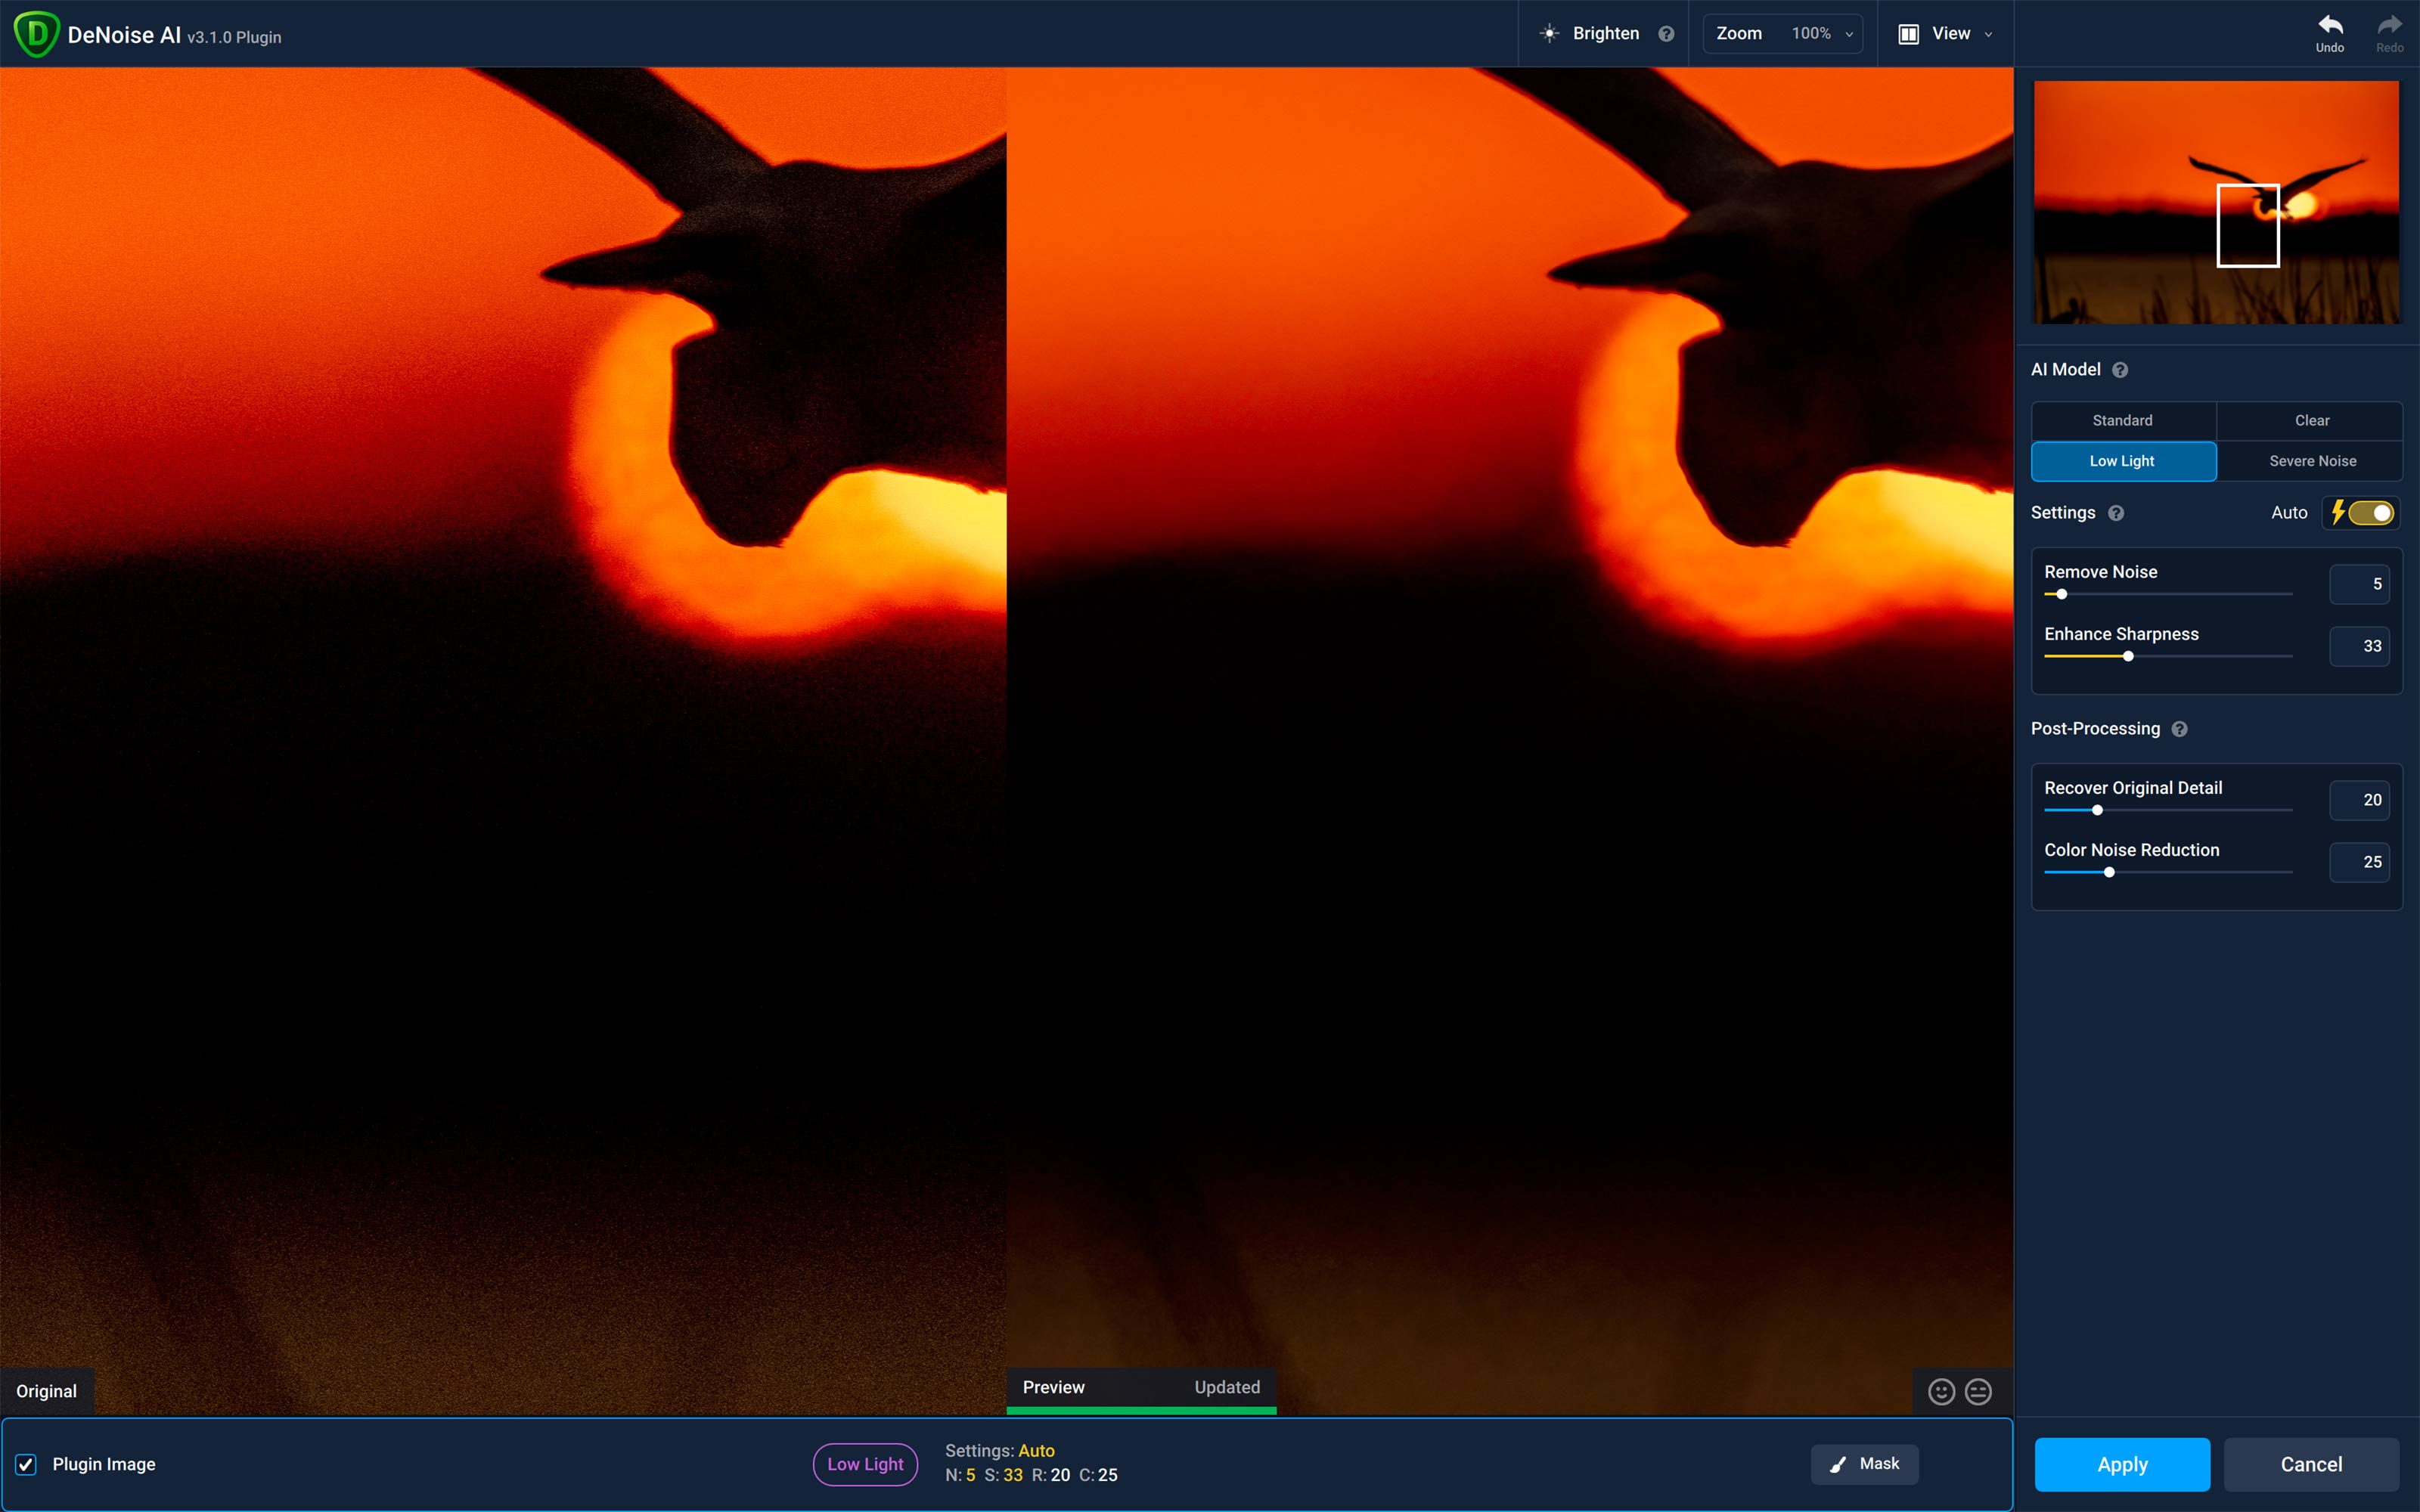Click the happy face feedback icon

1941,1391
